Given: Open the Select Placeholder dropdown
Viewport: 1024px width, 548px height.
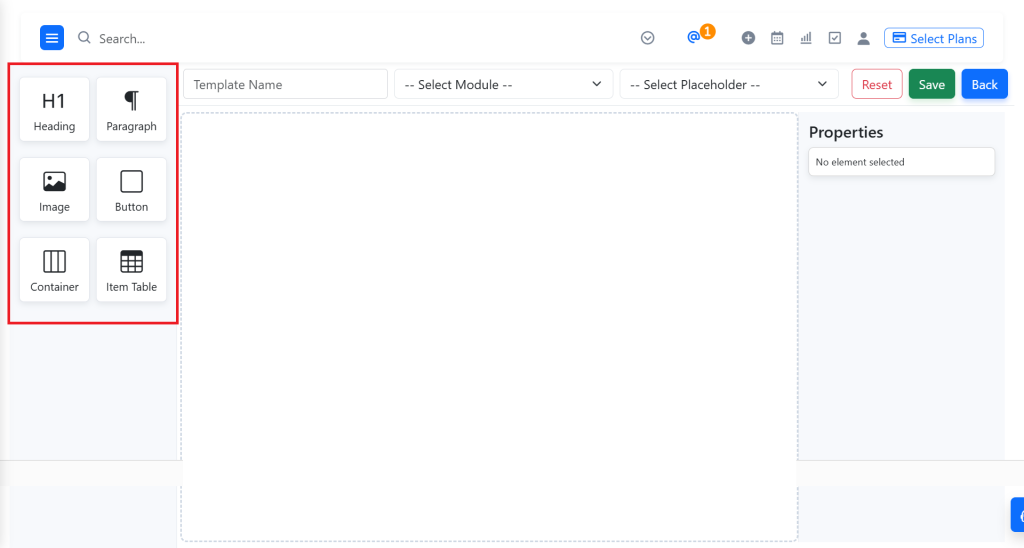Looking at the screenshot, I should coord(729,84).
